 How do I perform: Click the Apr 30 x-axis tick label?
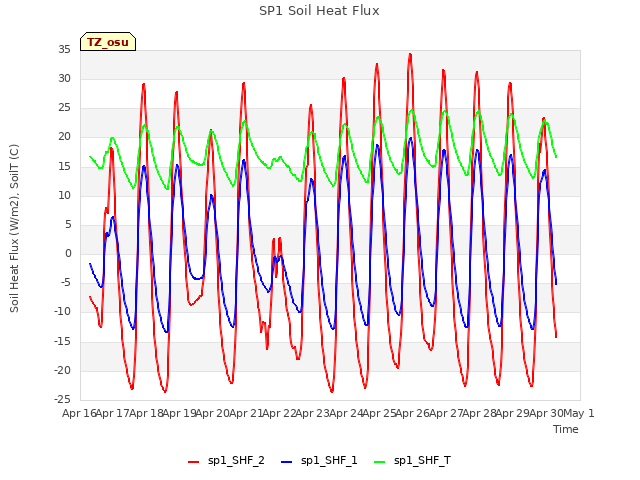tap(546, 413)
